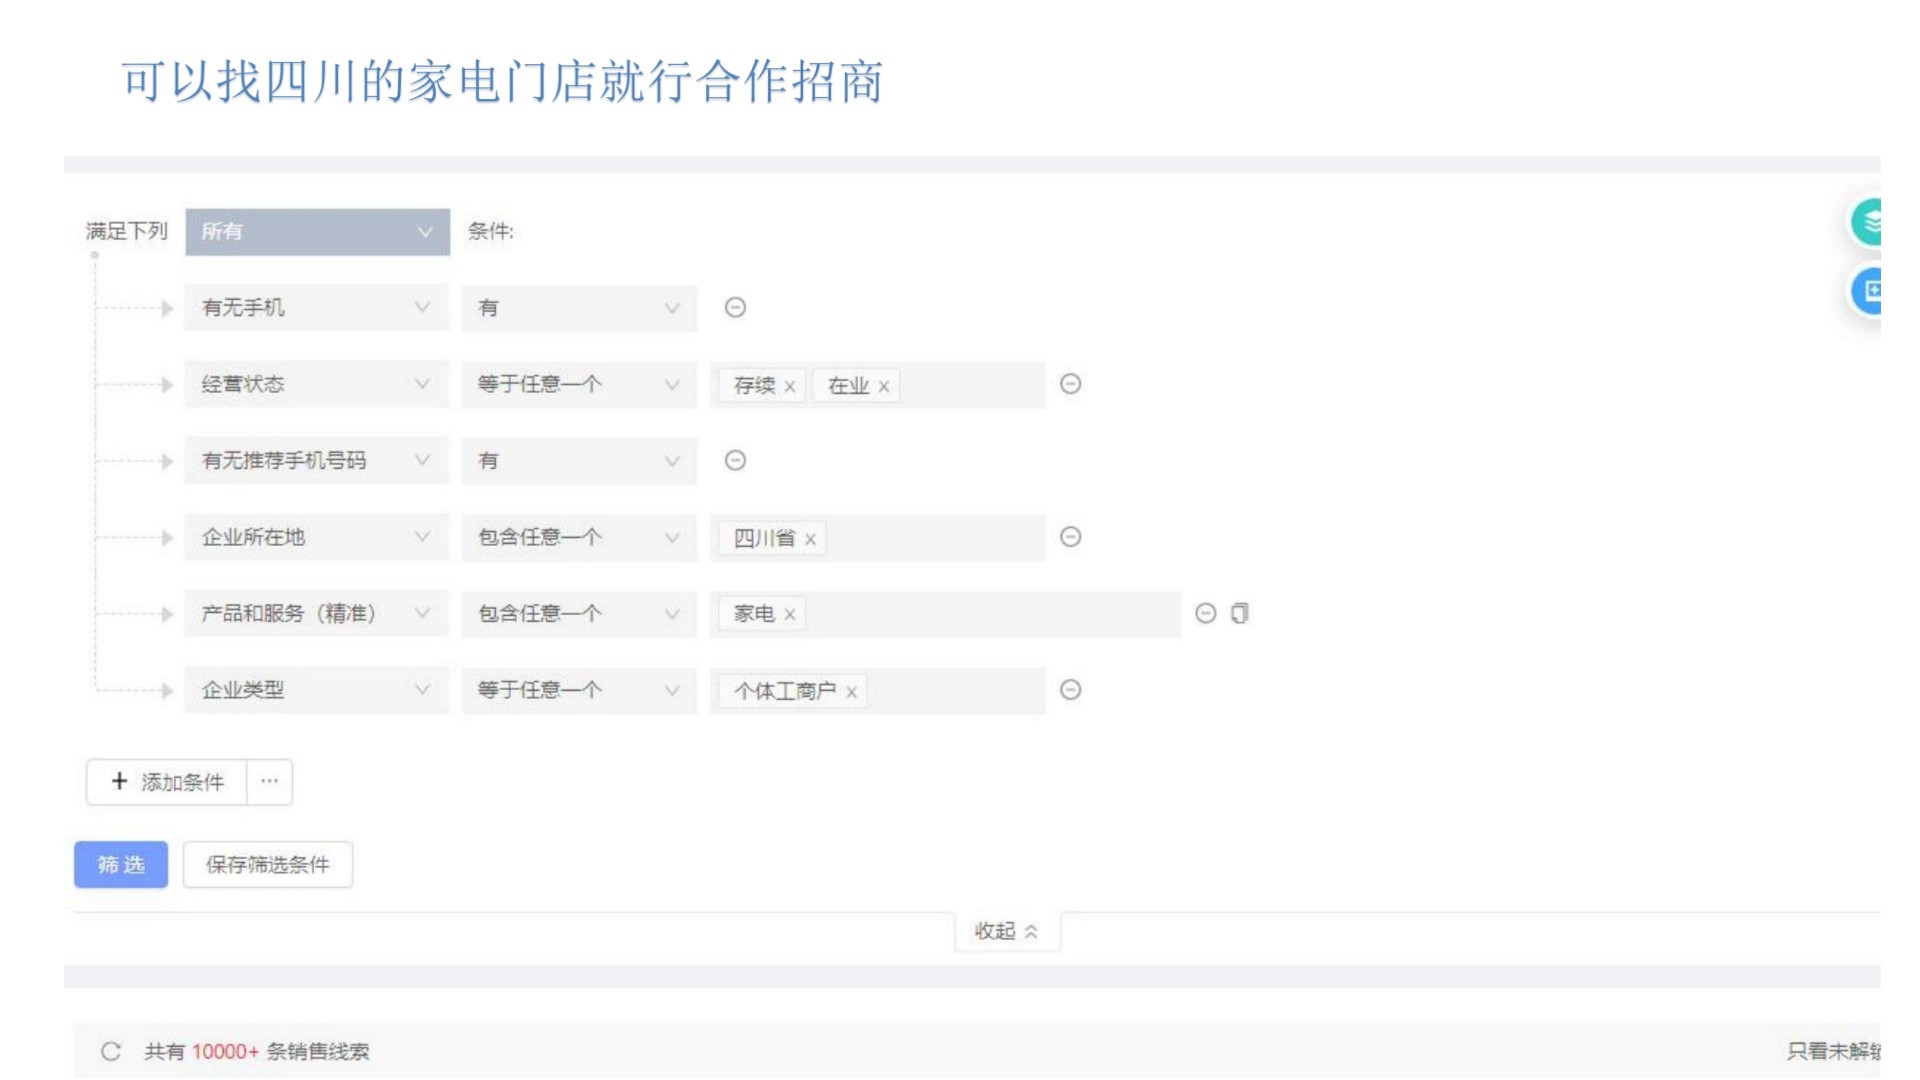1920x1080 pixels.
Task: Delete the 经营状态 condition row
Action: point(1070,384)
